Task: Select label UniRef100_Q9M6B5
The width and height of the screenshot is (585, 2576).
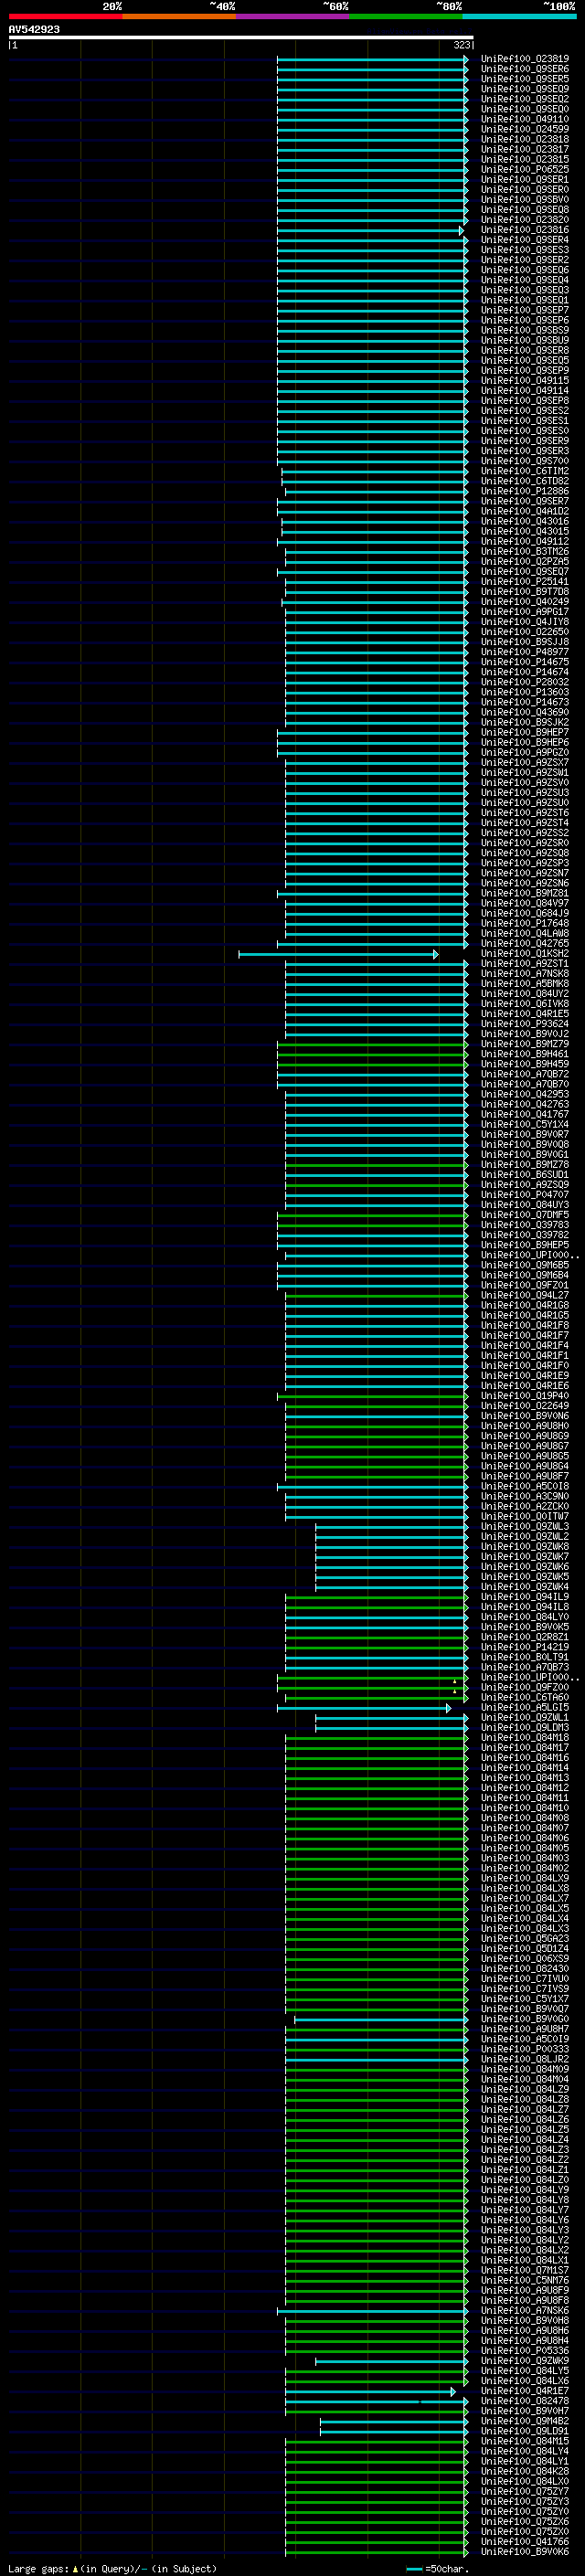Action: (x=525, y=1265)
